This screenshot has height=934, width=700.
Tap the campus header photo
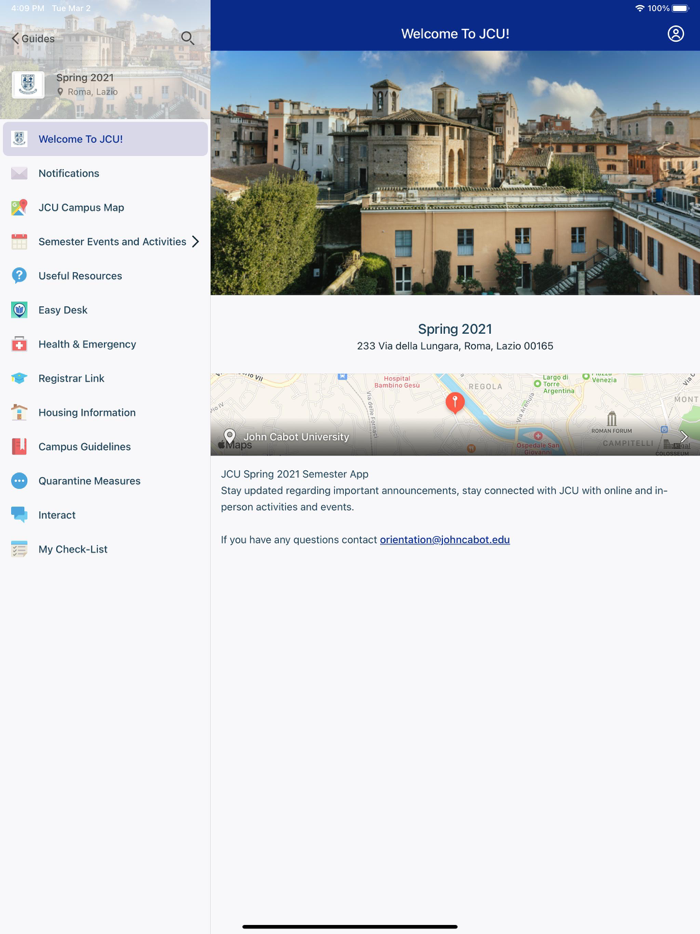pos(455,173)
